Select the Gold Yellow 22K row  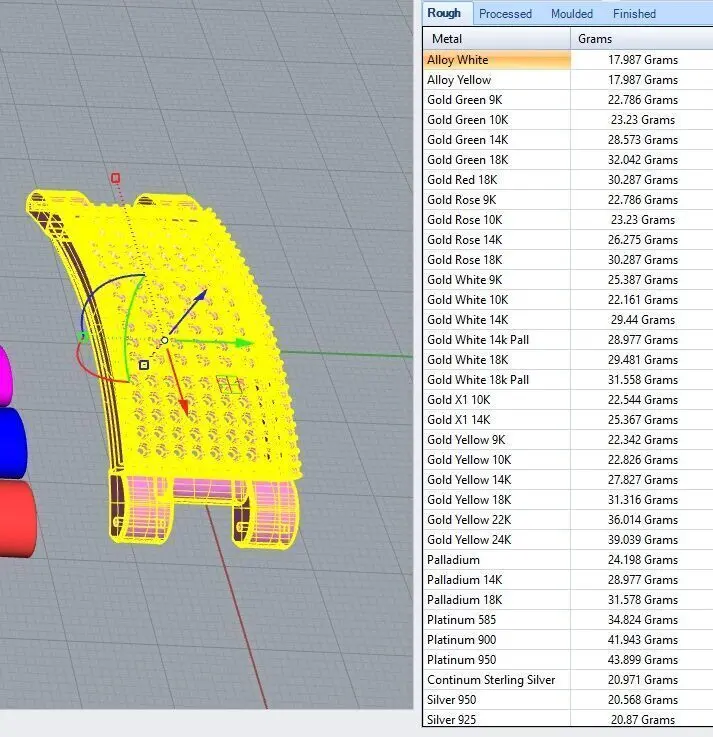568,519
